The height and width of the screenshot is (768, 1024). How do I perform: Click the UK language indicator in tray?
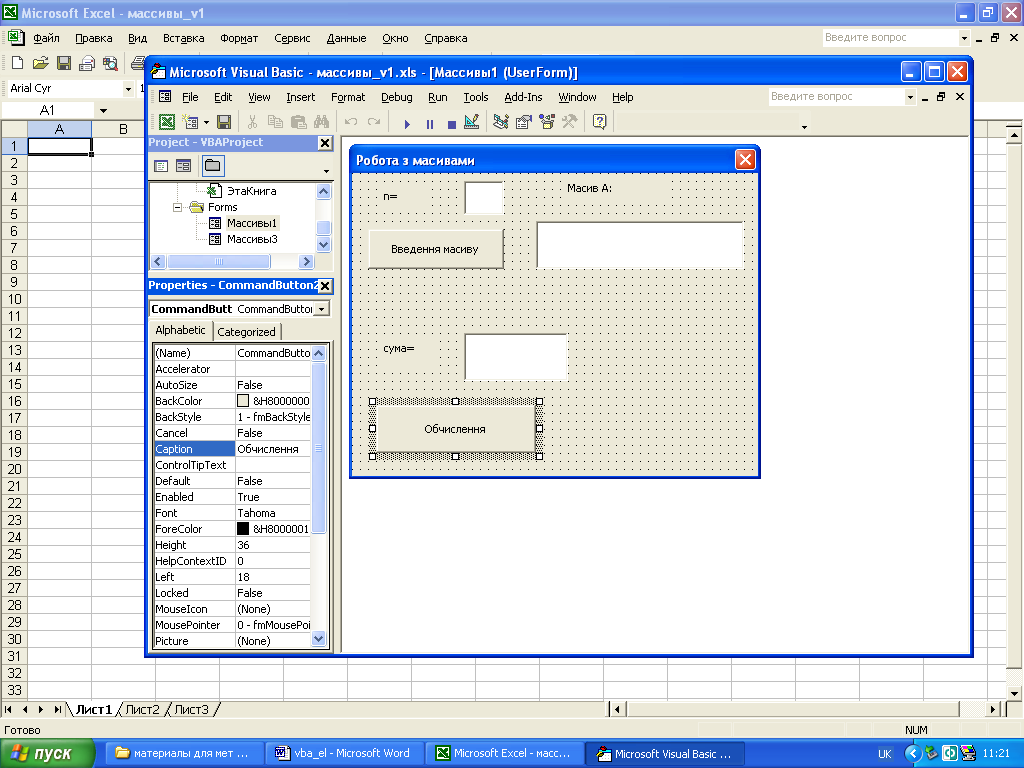click(x=885, y=754)
